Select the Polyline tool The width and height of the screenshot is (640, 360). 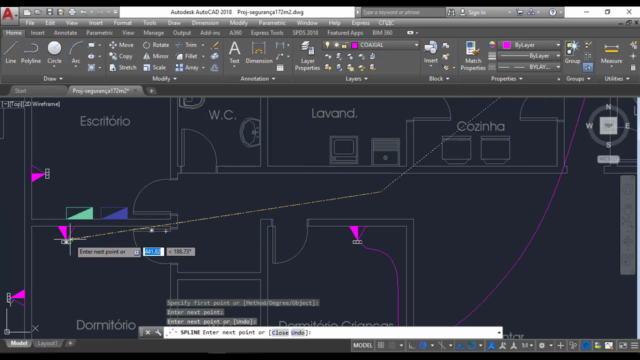31,52
